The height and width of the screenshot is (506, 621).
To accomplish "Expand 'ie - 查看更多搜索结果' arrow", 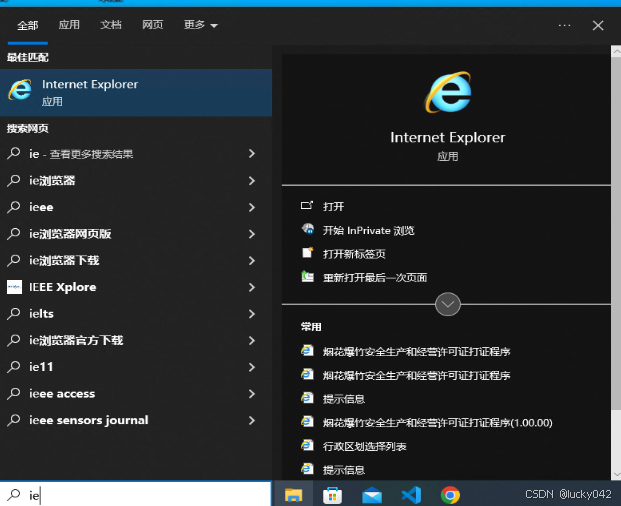I will click(252, 154).
